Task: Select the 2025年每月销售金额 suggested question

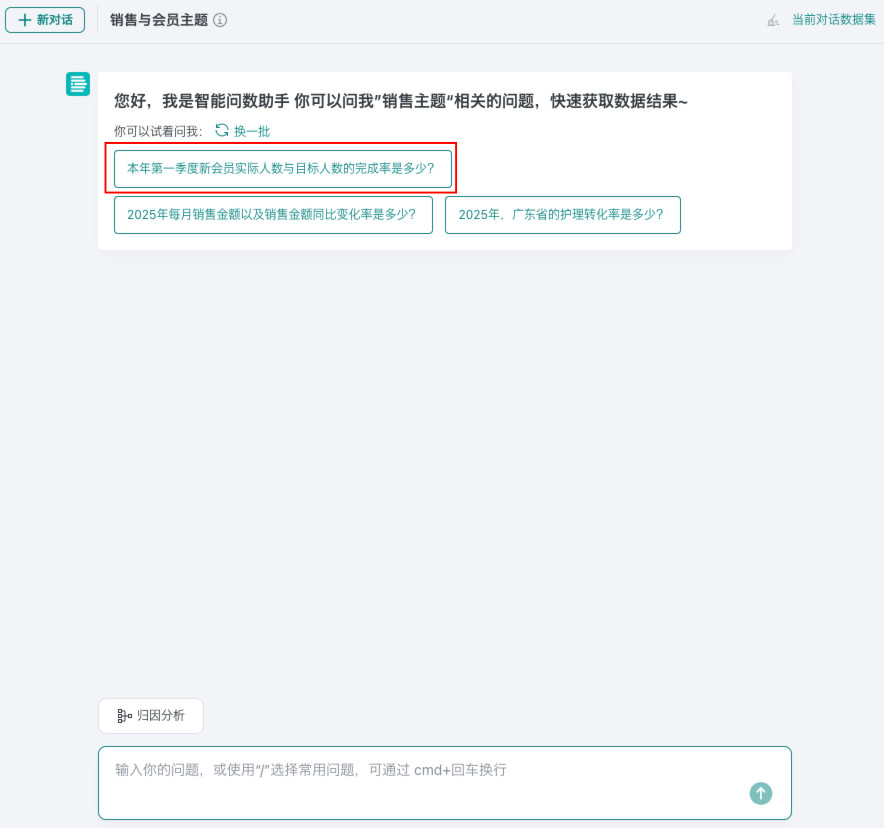Action: (x=273, y=215)
